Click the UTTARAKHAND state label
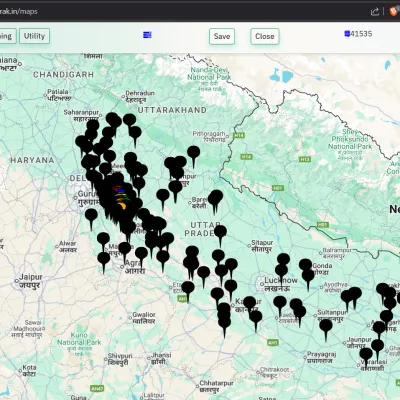The image size is (400, 400). 172,110
